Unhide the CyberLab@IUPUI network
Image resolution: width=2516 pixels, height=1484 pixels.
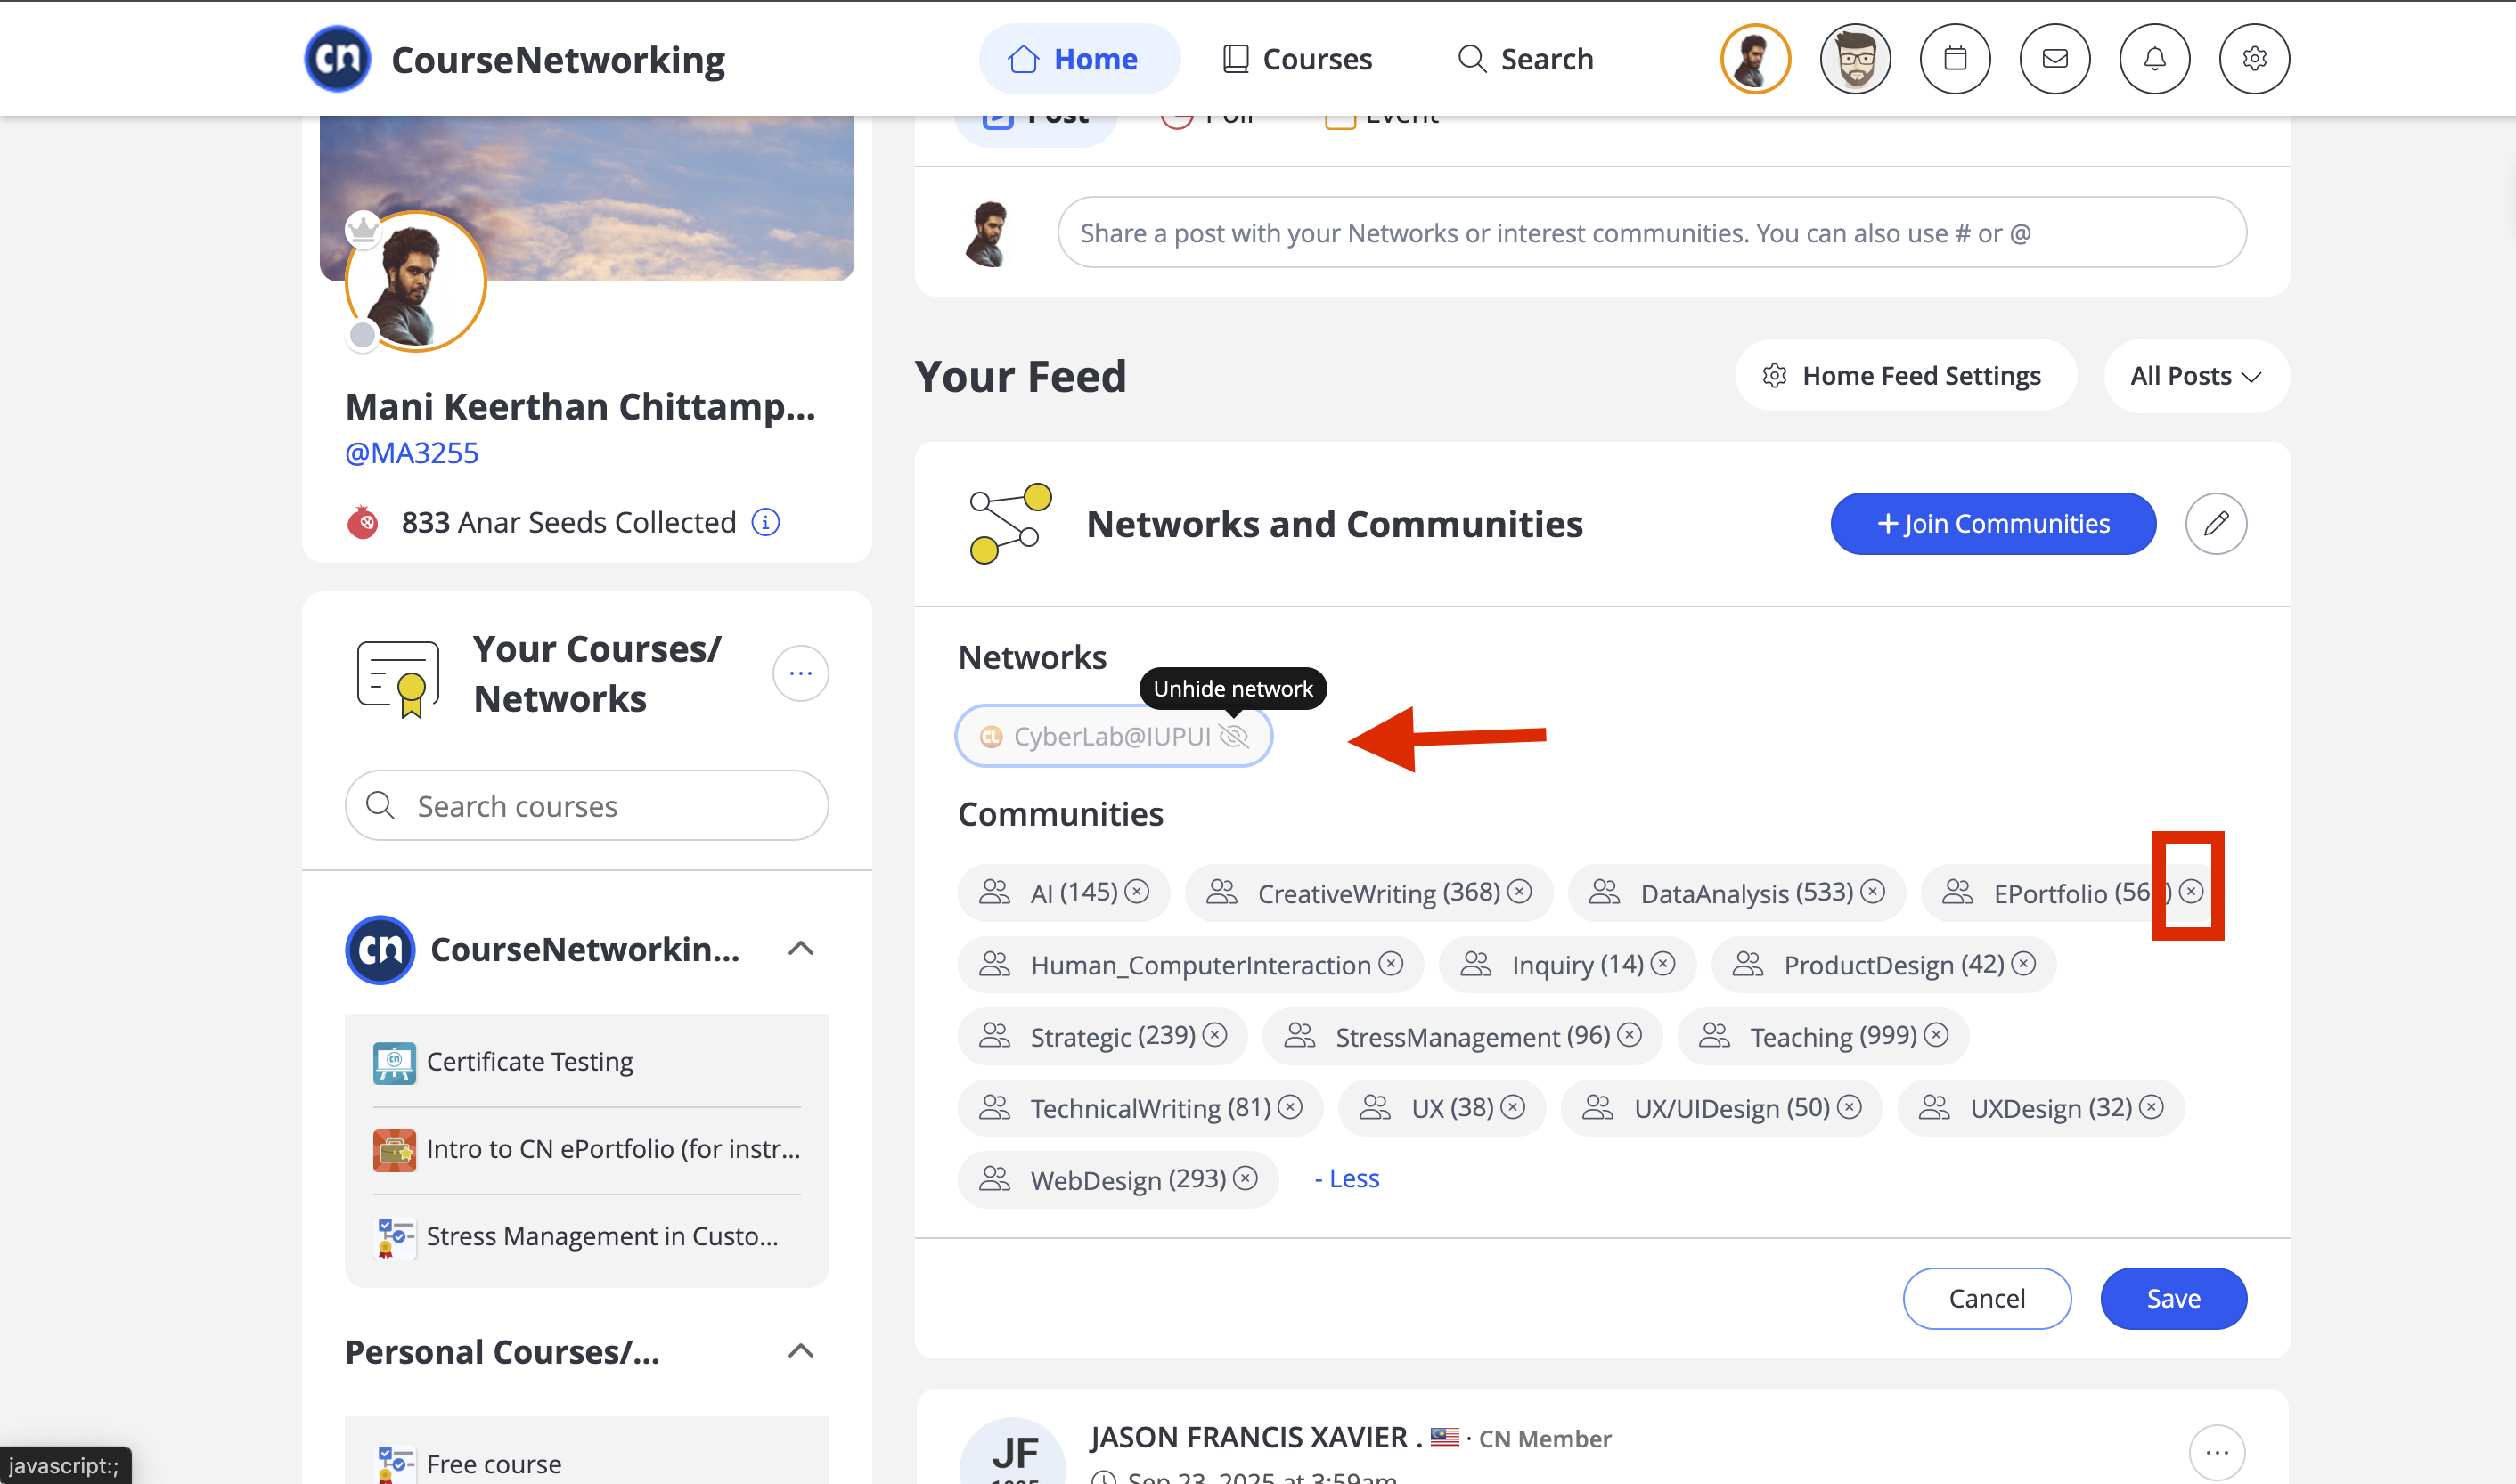coord(1234,736)
